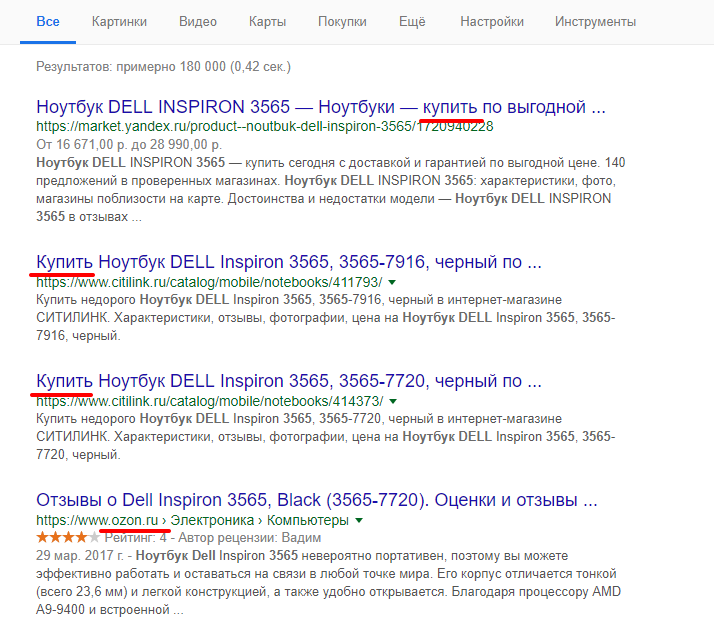Click the citilink.ru notebooks/414373 URL
Image resolution: width=714 pixels, height=630 pixels.
[208, 402]
